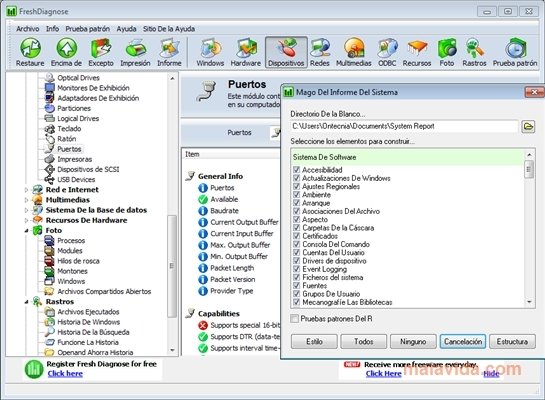Click the freeware Click Here link

[x=383, y=374]
